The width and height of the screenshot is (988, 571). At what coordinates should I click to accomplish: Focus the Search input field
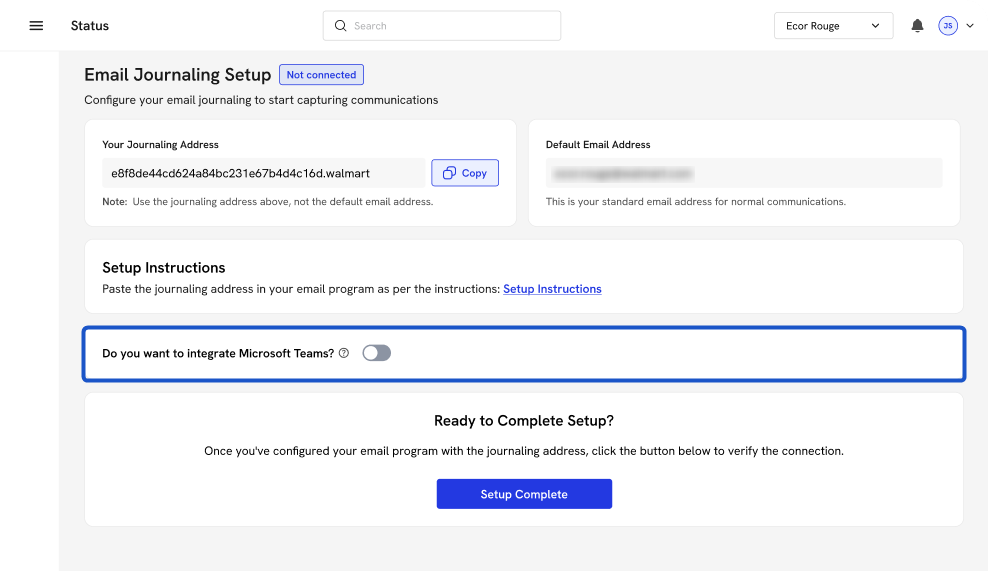click(450, 26)
